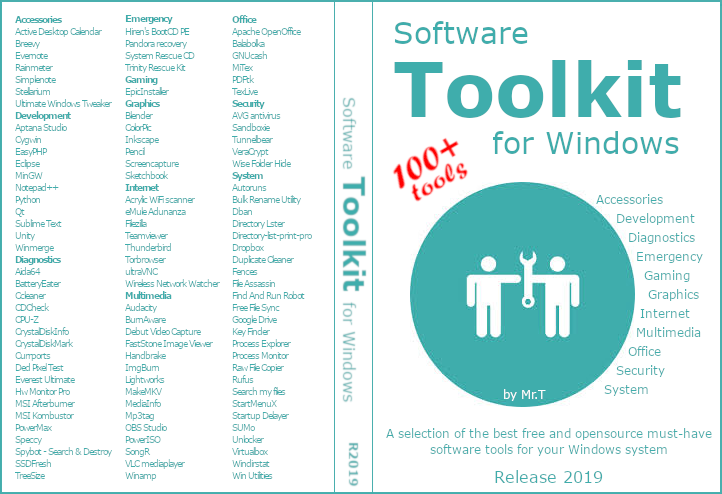722x494 pixels.
Task: Click the red "100+ tools" badge
Action: (430, 170)
